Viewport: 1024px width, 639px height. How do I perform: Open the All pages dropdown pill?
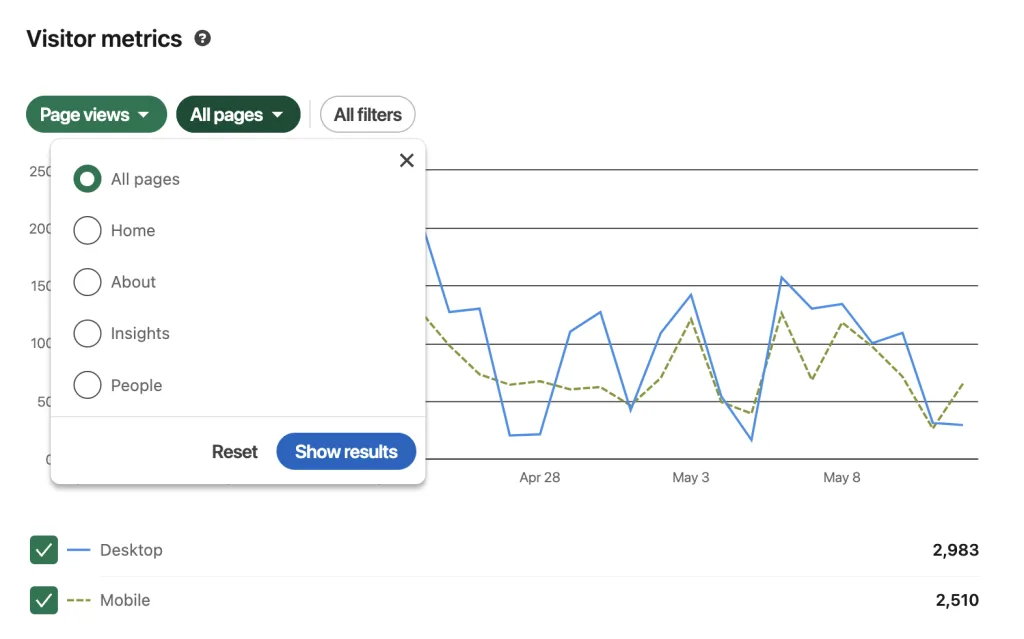pos(238,114)
